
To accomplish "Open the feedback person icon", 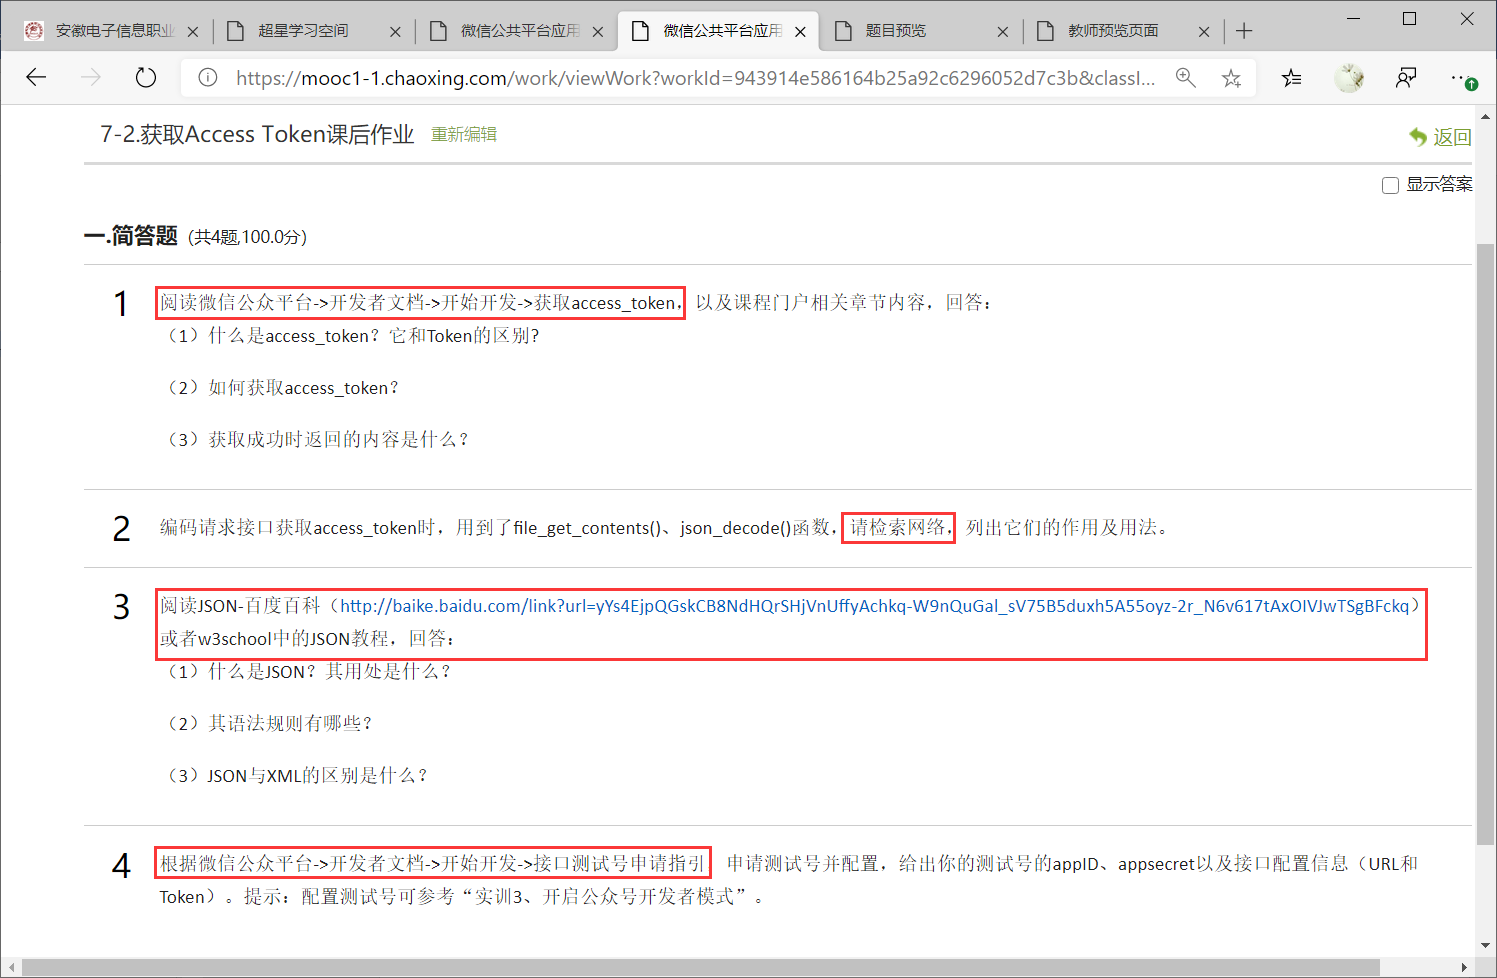I will [1406, 78].
